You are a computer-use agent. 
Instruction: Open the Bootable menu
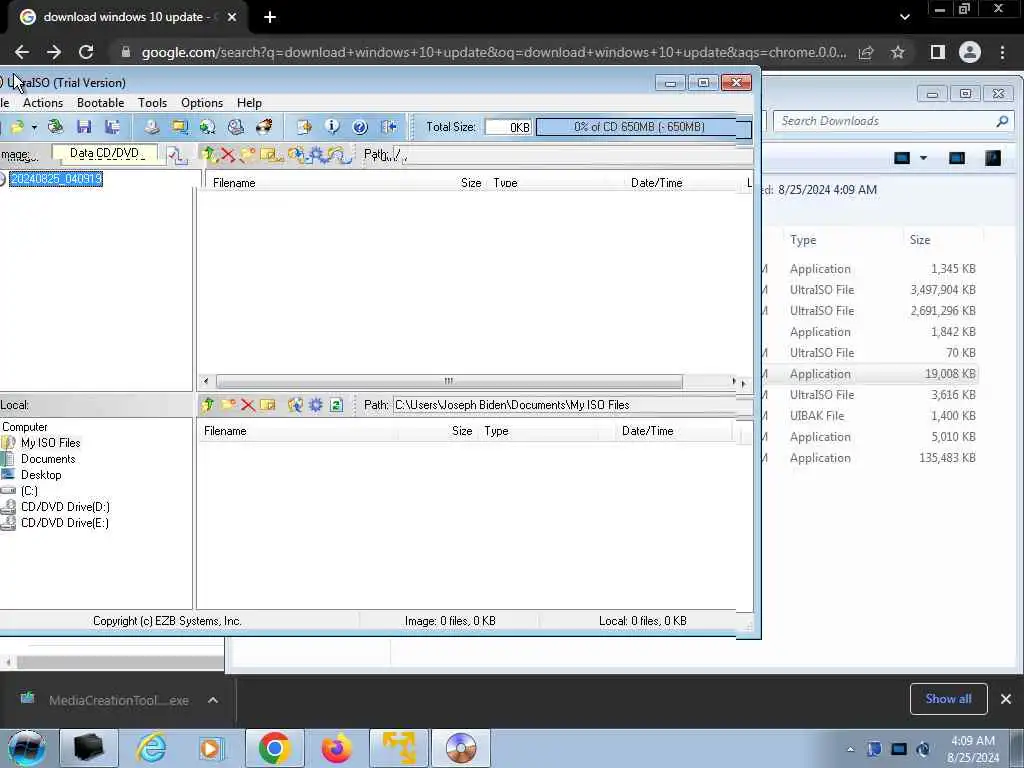(x=101, y=103)
